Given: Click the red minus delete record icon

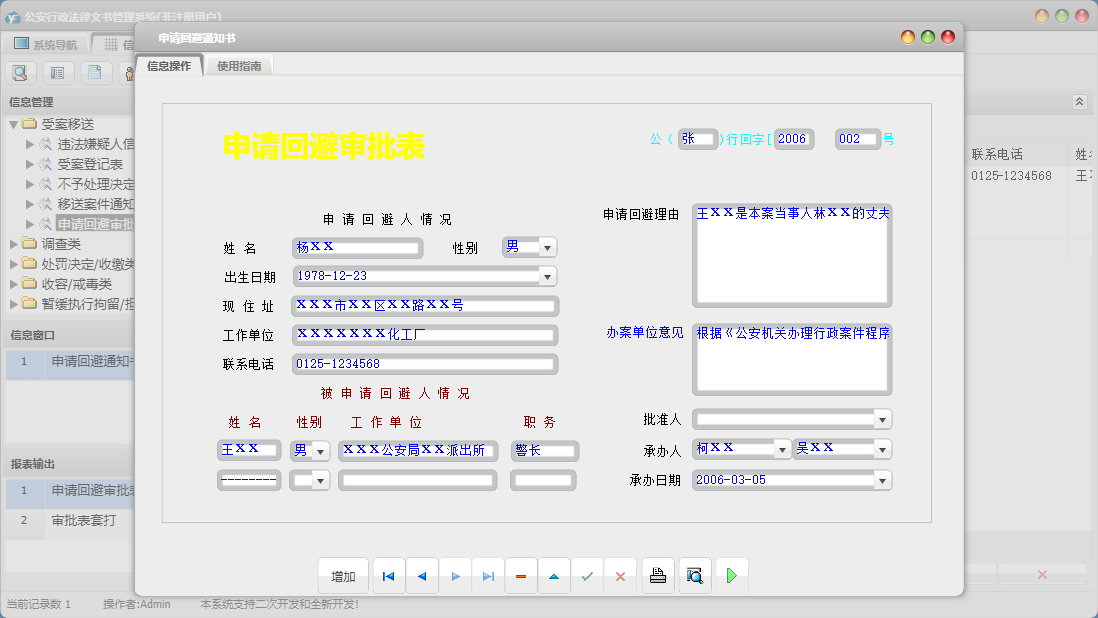Looking at the screenshot, I should coord(520,576).
